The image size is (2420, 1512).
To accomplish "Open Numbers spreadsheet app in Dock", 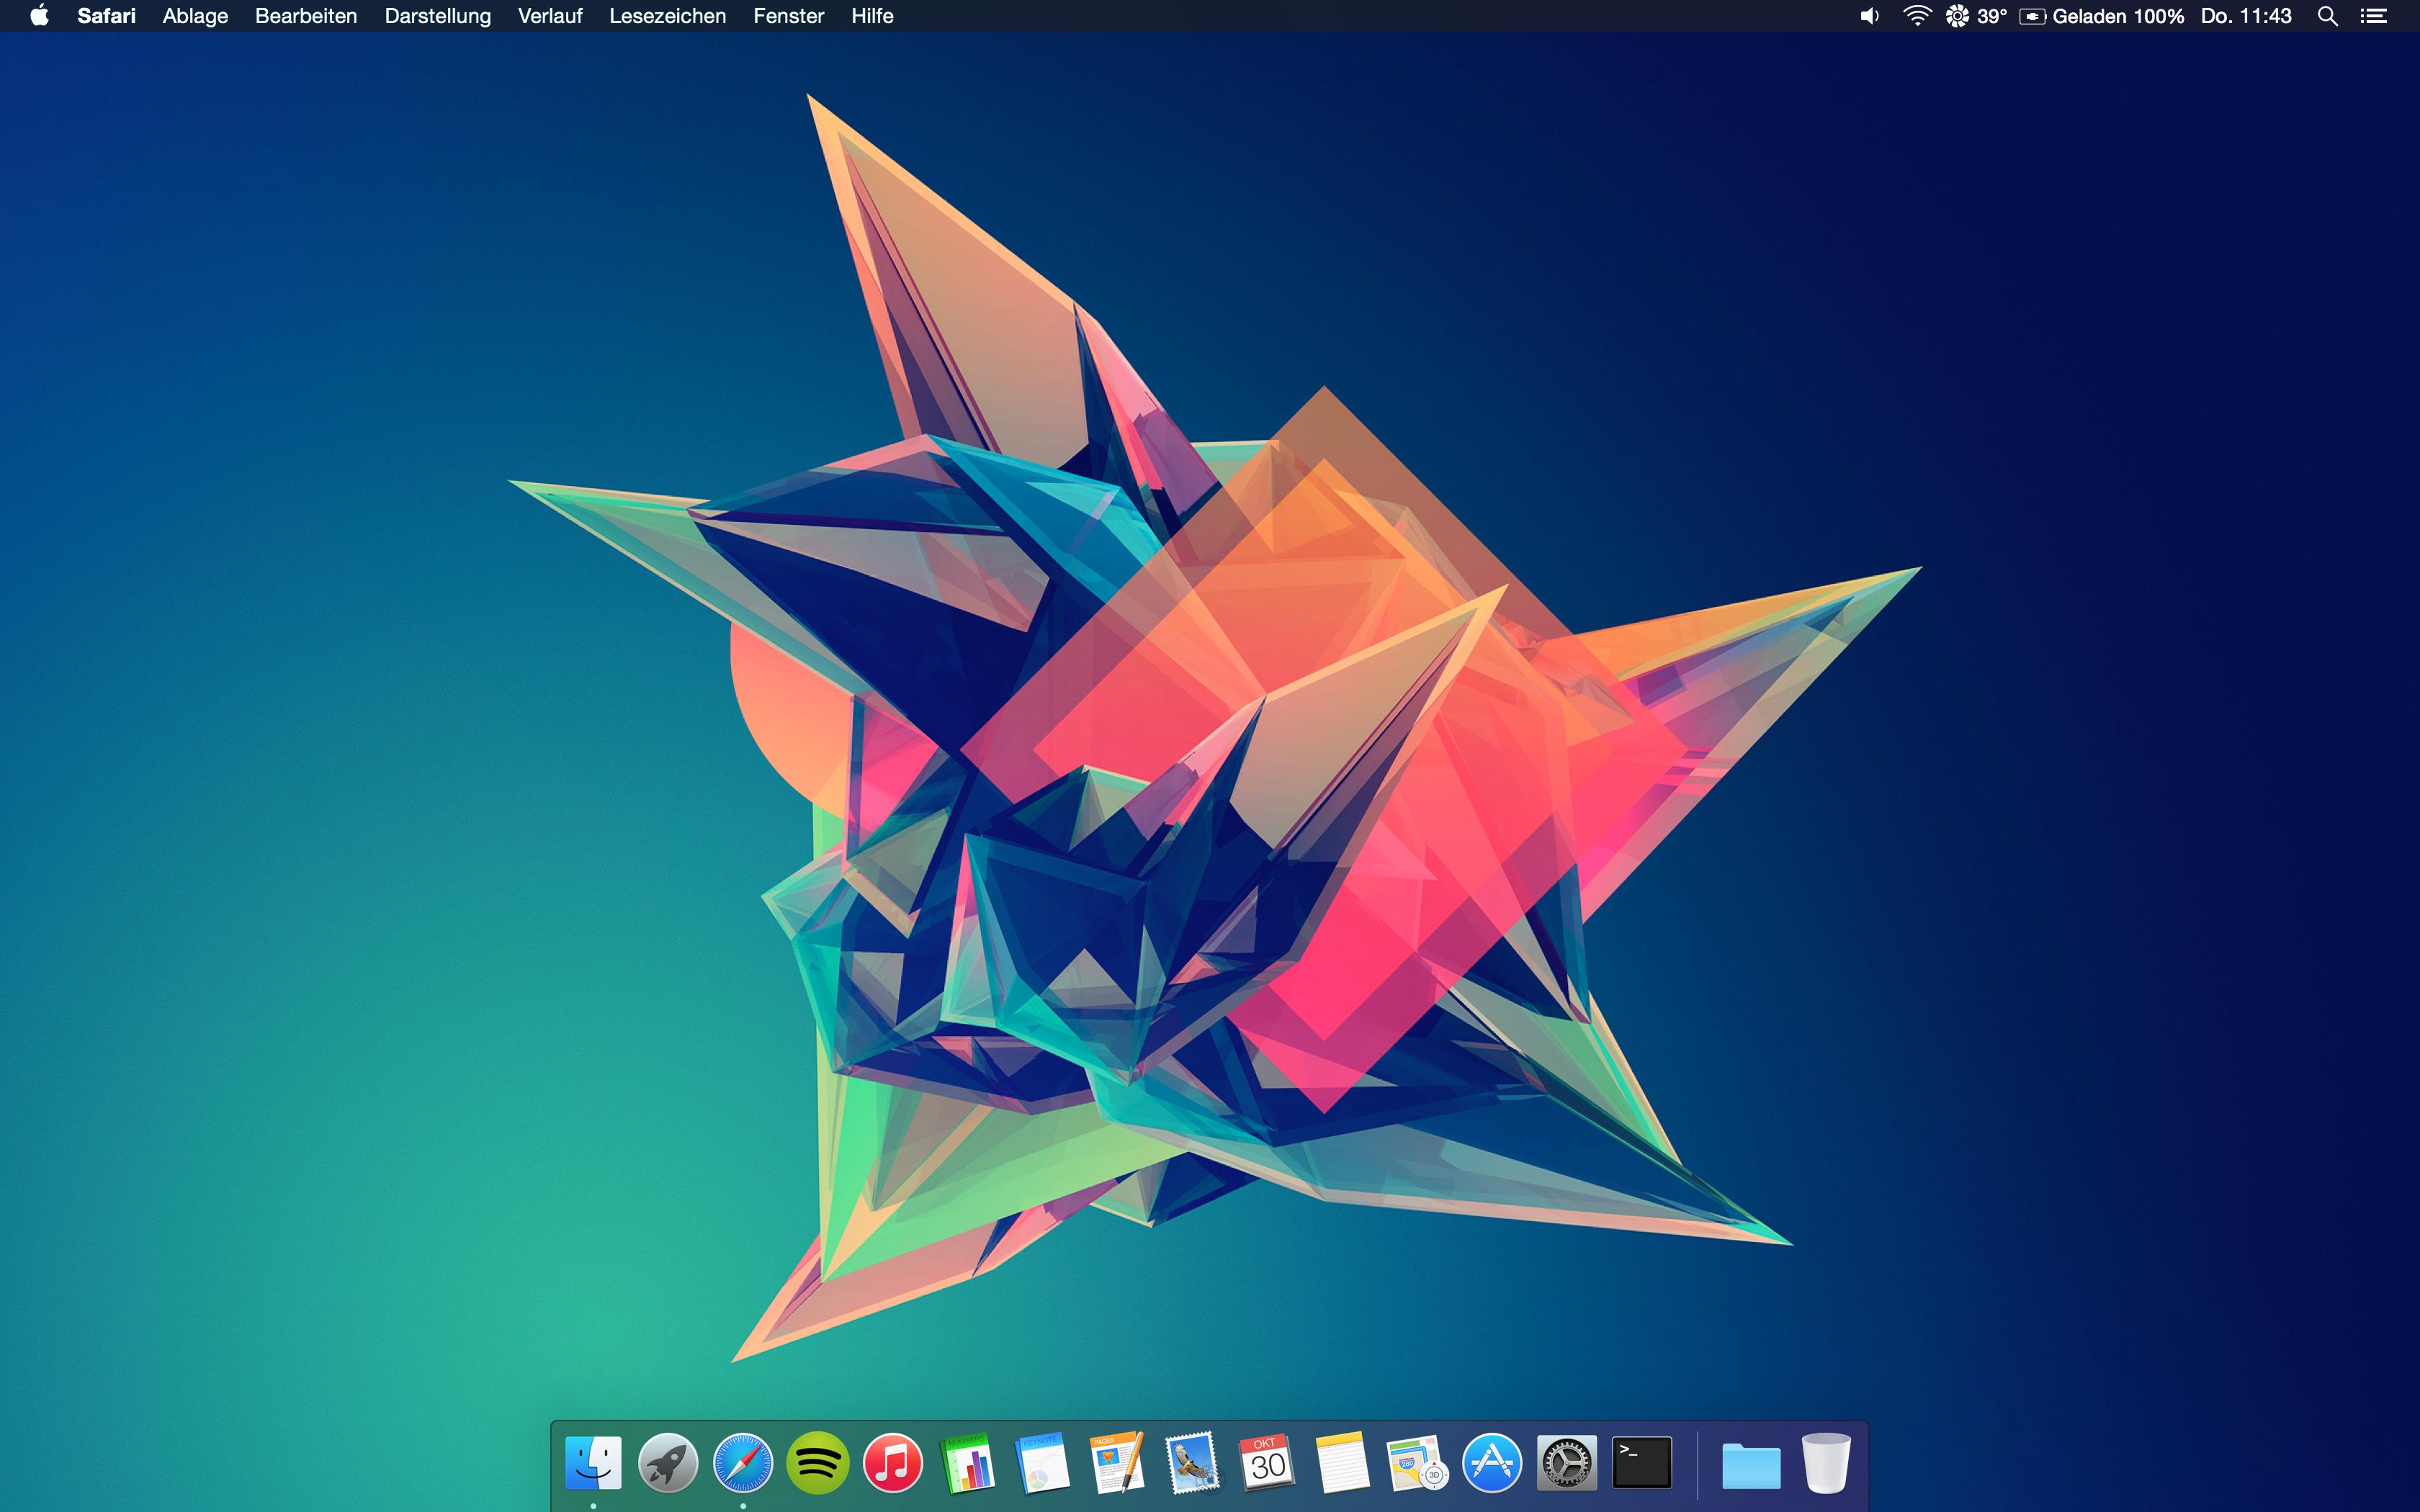I will coord(967,1463).
